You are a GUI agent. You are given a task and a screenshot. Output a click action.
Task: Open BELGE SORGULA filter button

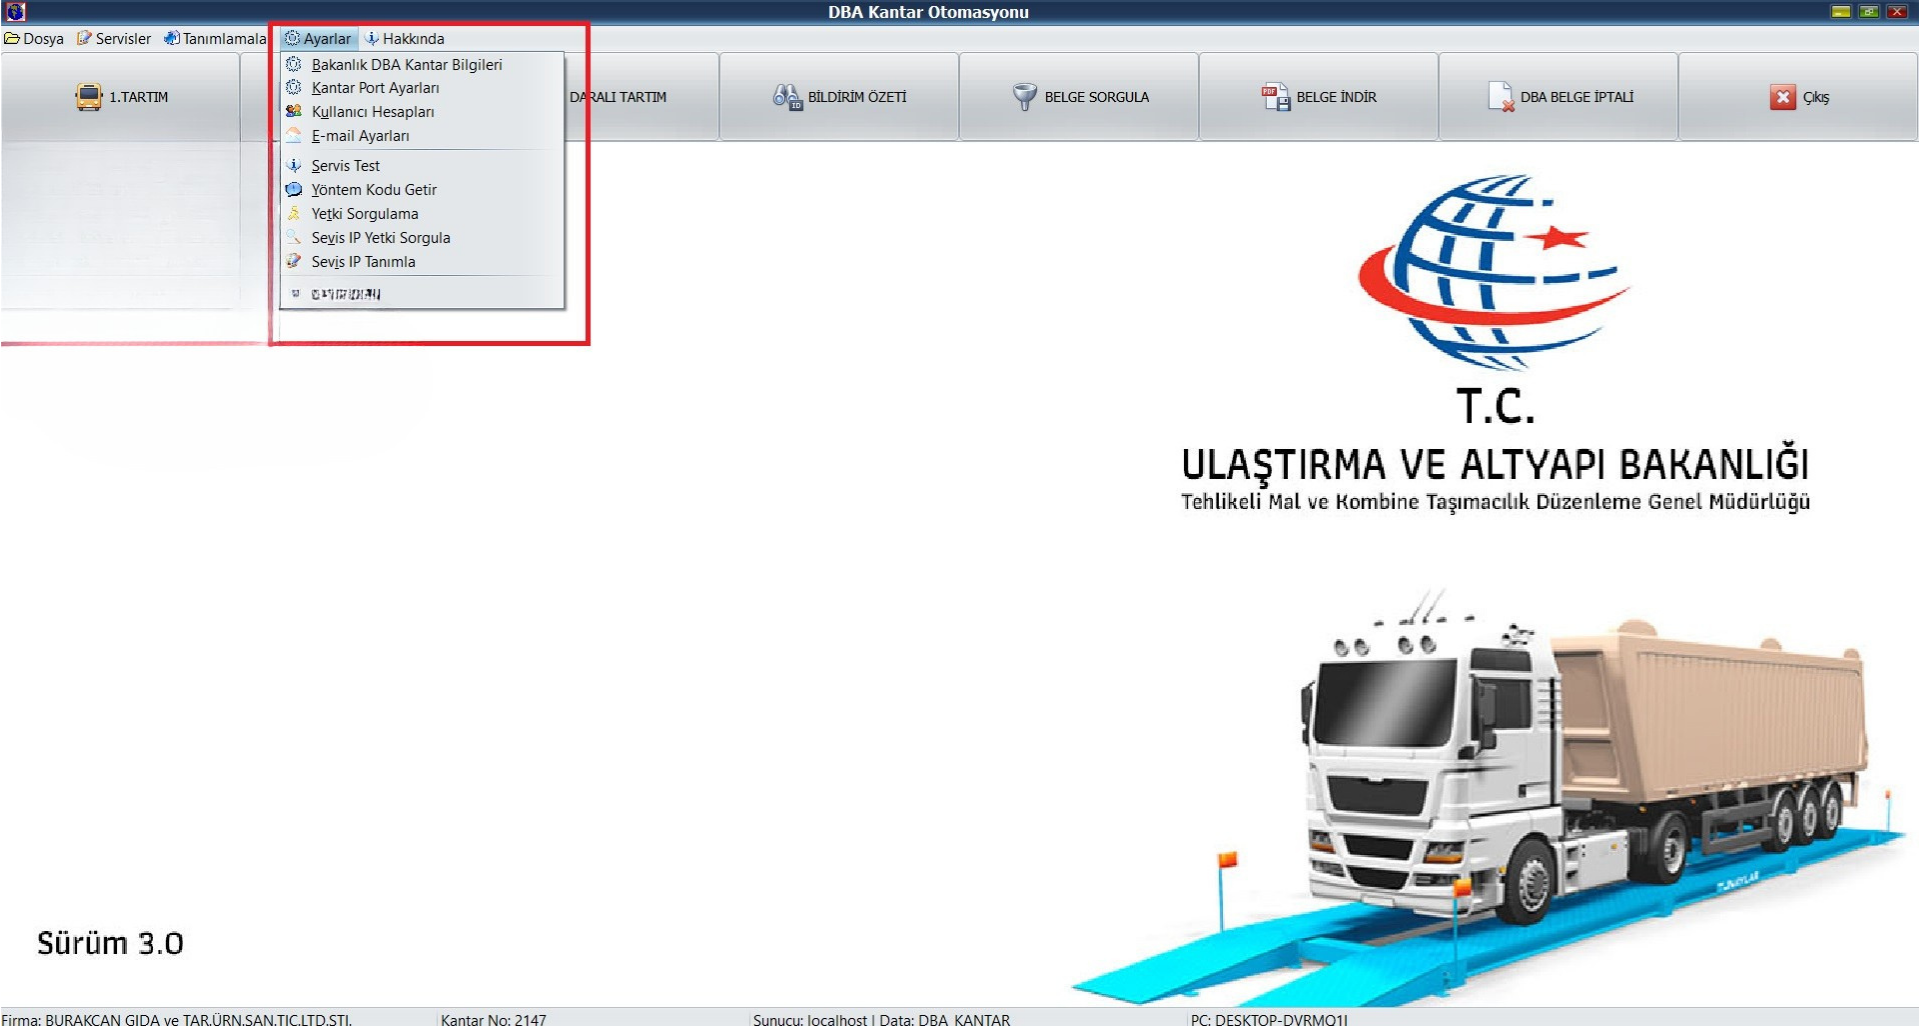(1079, 97)
